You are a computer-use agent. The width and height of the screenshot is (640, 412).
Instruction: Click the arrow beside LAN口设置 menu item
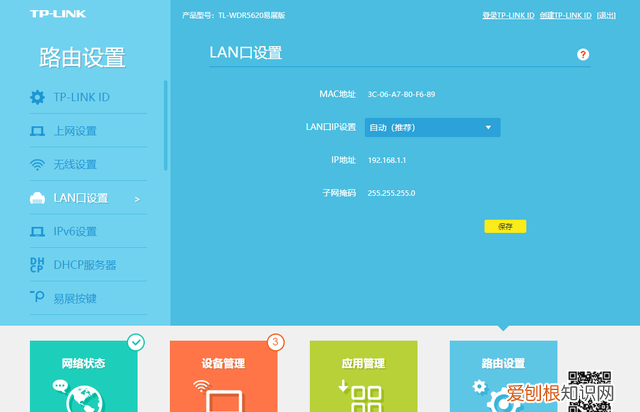(137, 199)
